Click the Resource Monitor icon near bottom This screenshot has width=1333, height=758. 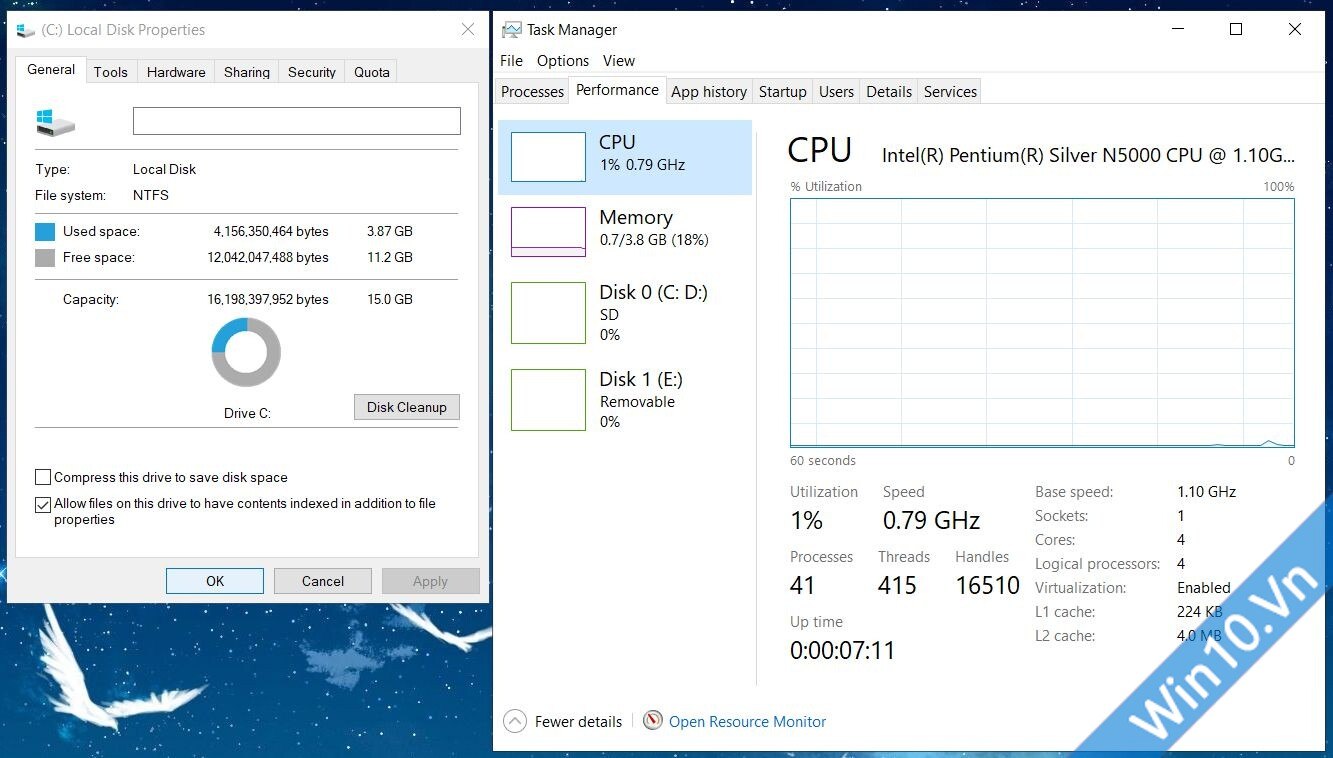pyautogui.click(x=653, y=720)
